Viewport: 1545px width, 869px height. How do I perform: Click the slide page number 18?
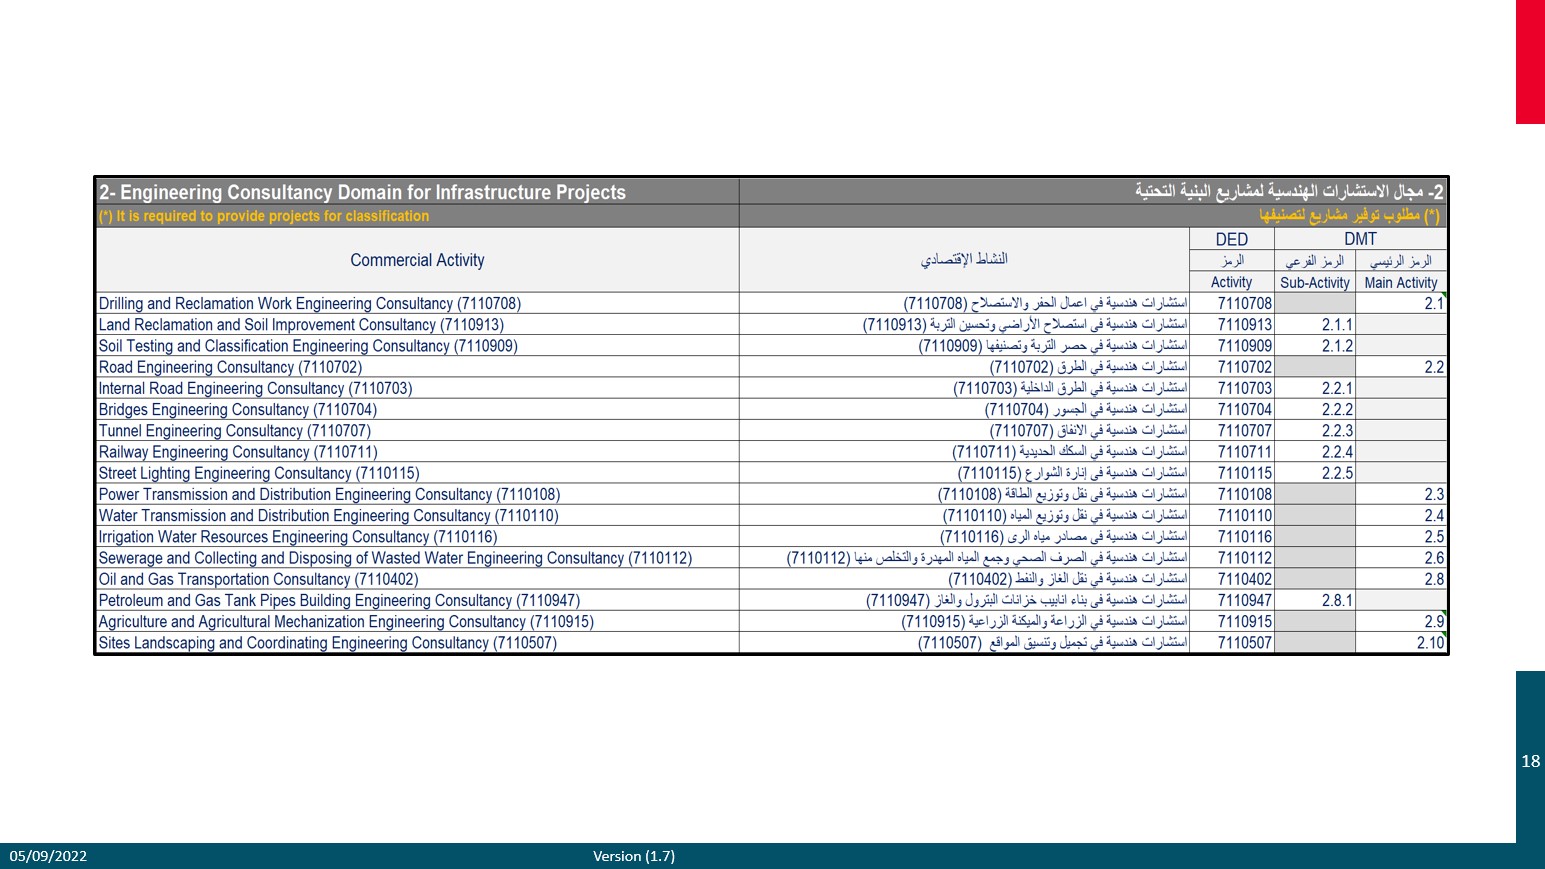point(1530,761)
